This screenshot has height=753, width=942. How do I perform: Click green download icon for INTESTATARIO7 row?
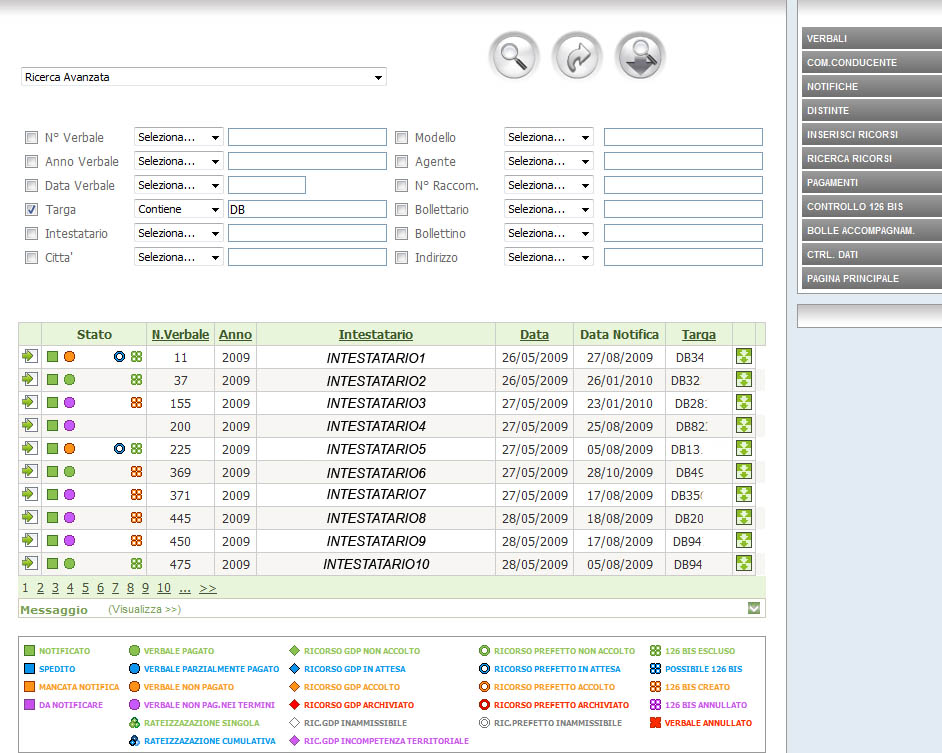point(744,494)
